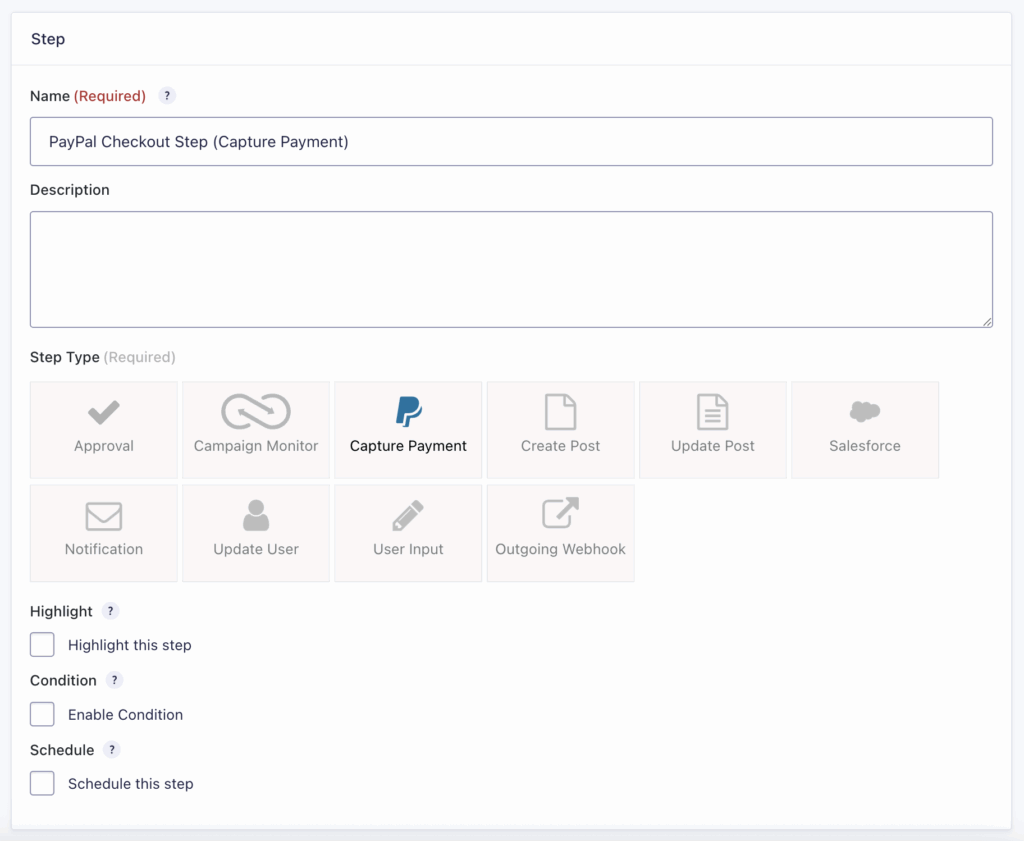Pick the Update User step type
1024x841 pixels.
tap(256, 533)
